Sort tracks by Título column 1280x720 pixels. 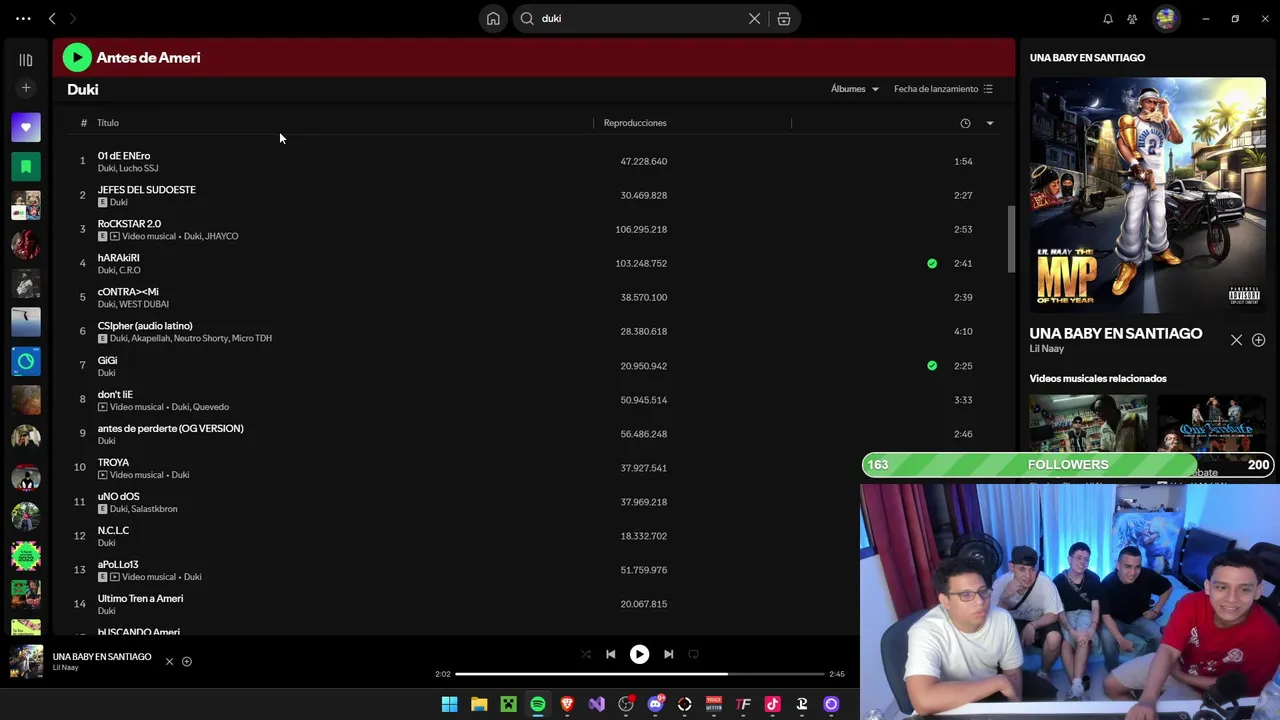click(108, 123)
